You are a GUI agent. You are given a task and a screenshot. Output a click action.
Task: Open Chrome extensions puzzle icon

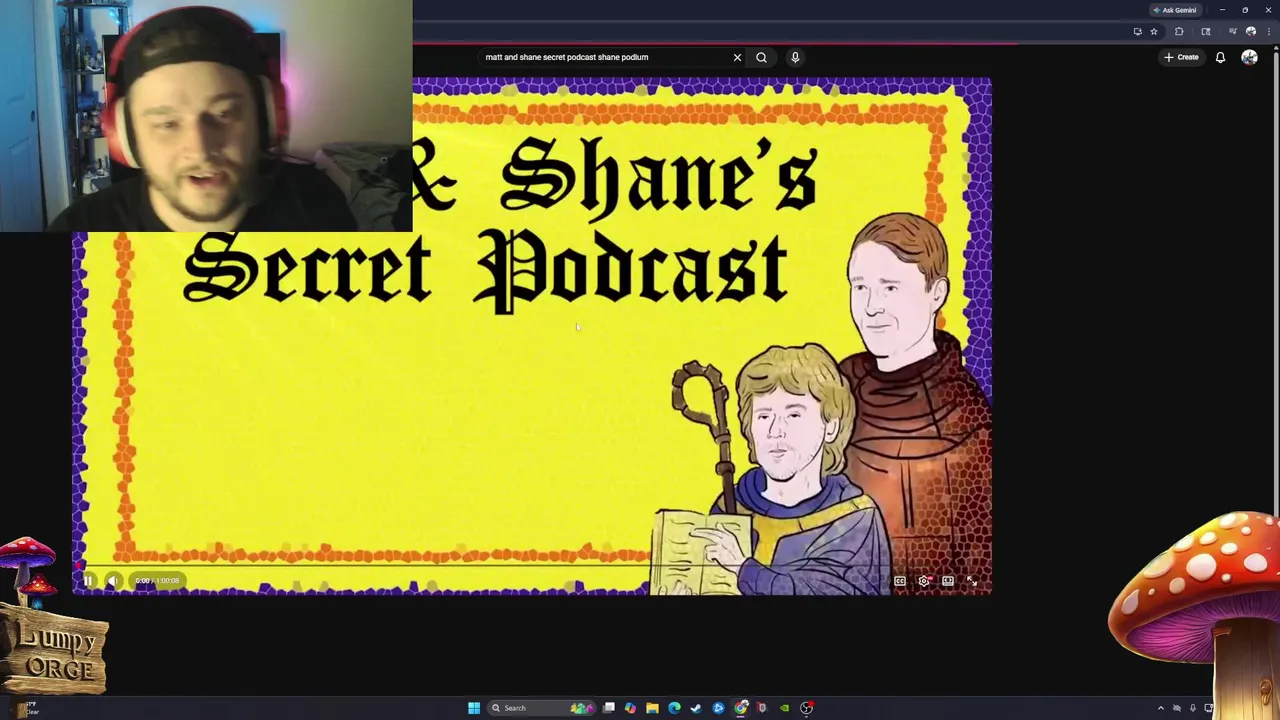1179,31
